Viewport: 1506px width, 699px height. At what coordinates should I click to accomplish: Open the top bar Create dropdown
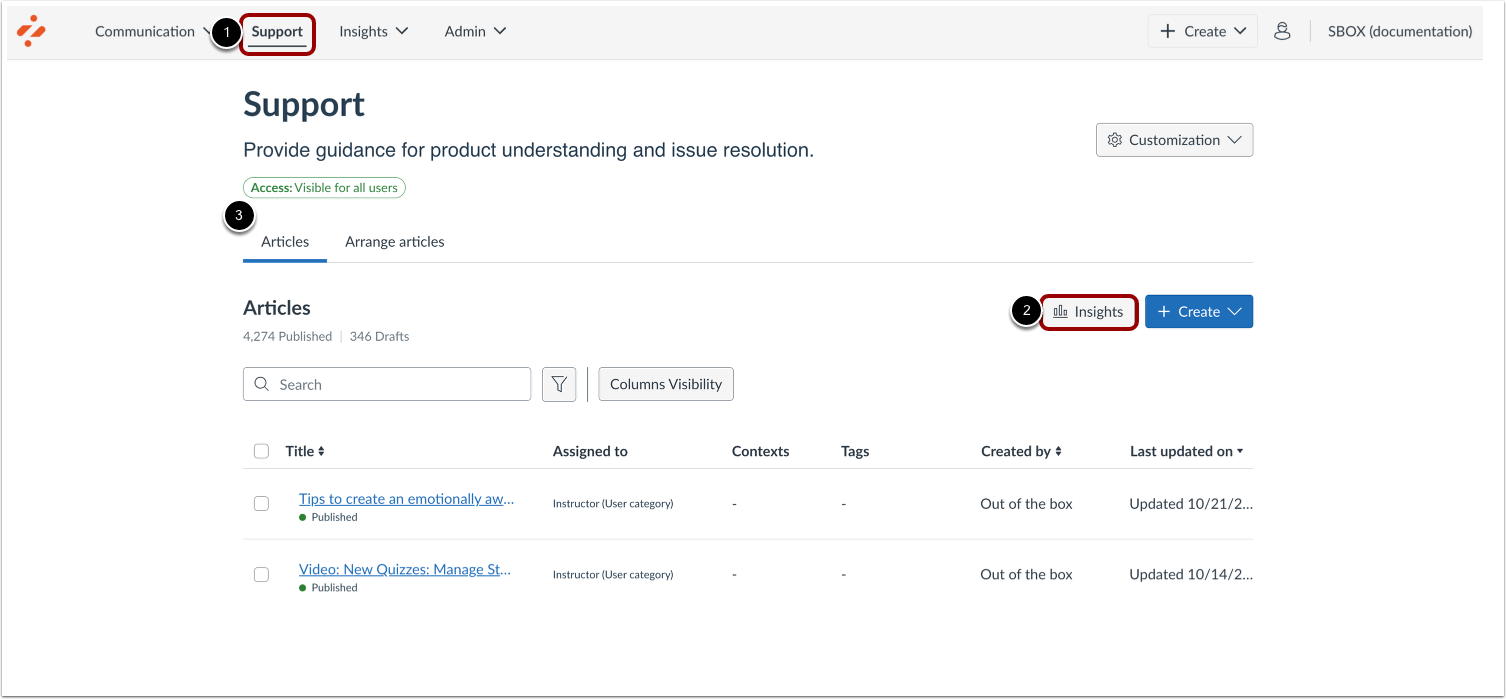[x=1202, y=31]
